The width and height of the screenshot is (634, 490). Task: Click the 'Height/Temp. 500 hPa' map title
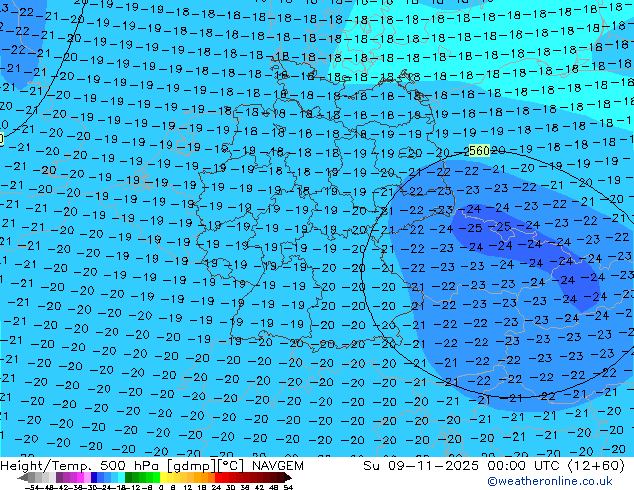pyautogui.click(x=82, y=466)
